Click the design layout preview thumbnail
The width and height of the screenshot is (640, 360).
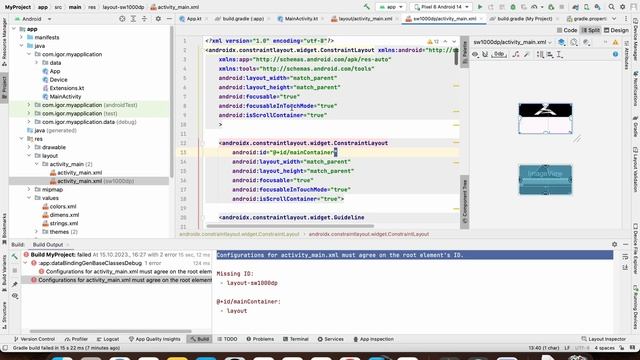545,118
